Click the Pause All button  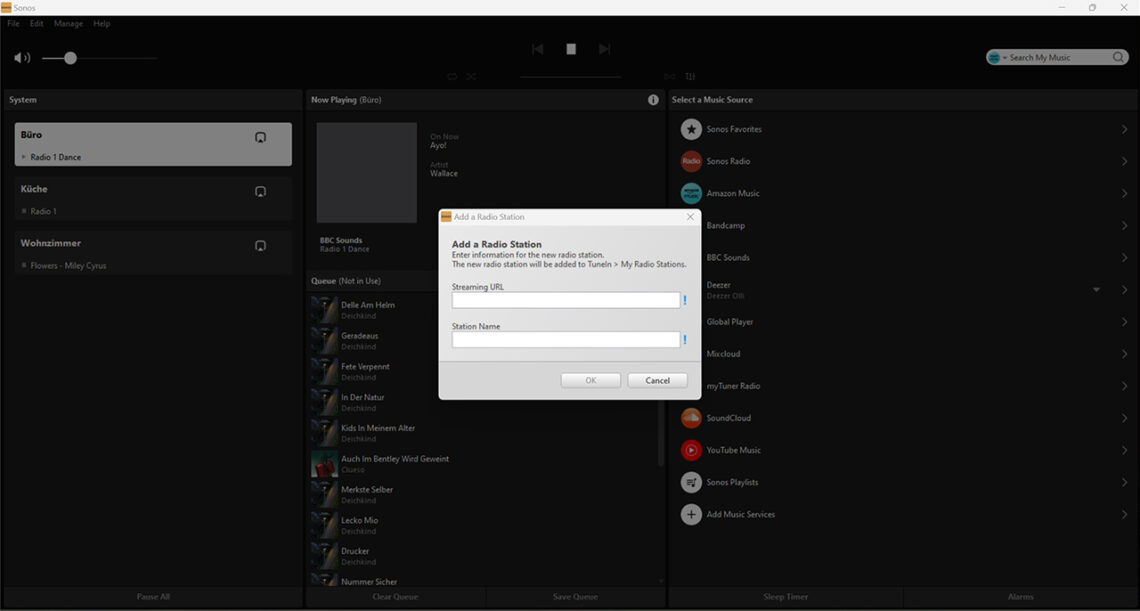point(153,596)
